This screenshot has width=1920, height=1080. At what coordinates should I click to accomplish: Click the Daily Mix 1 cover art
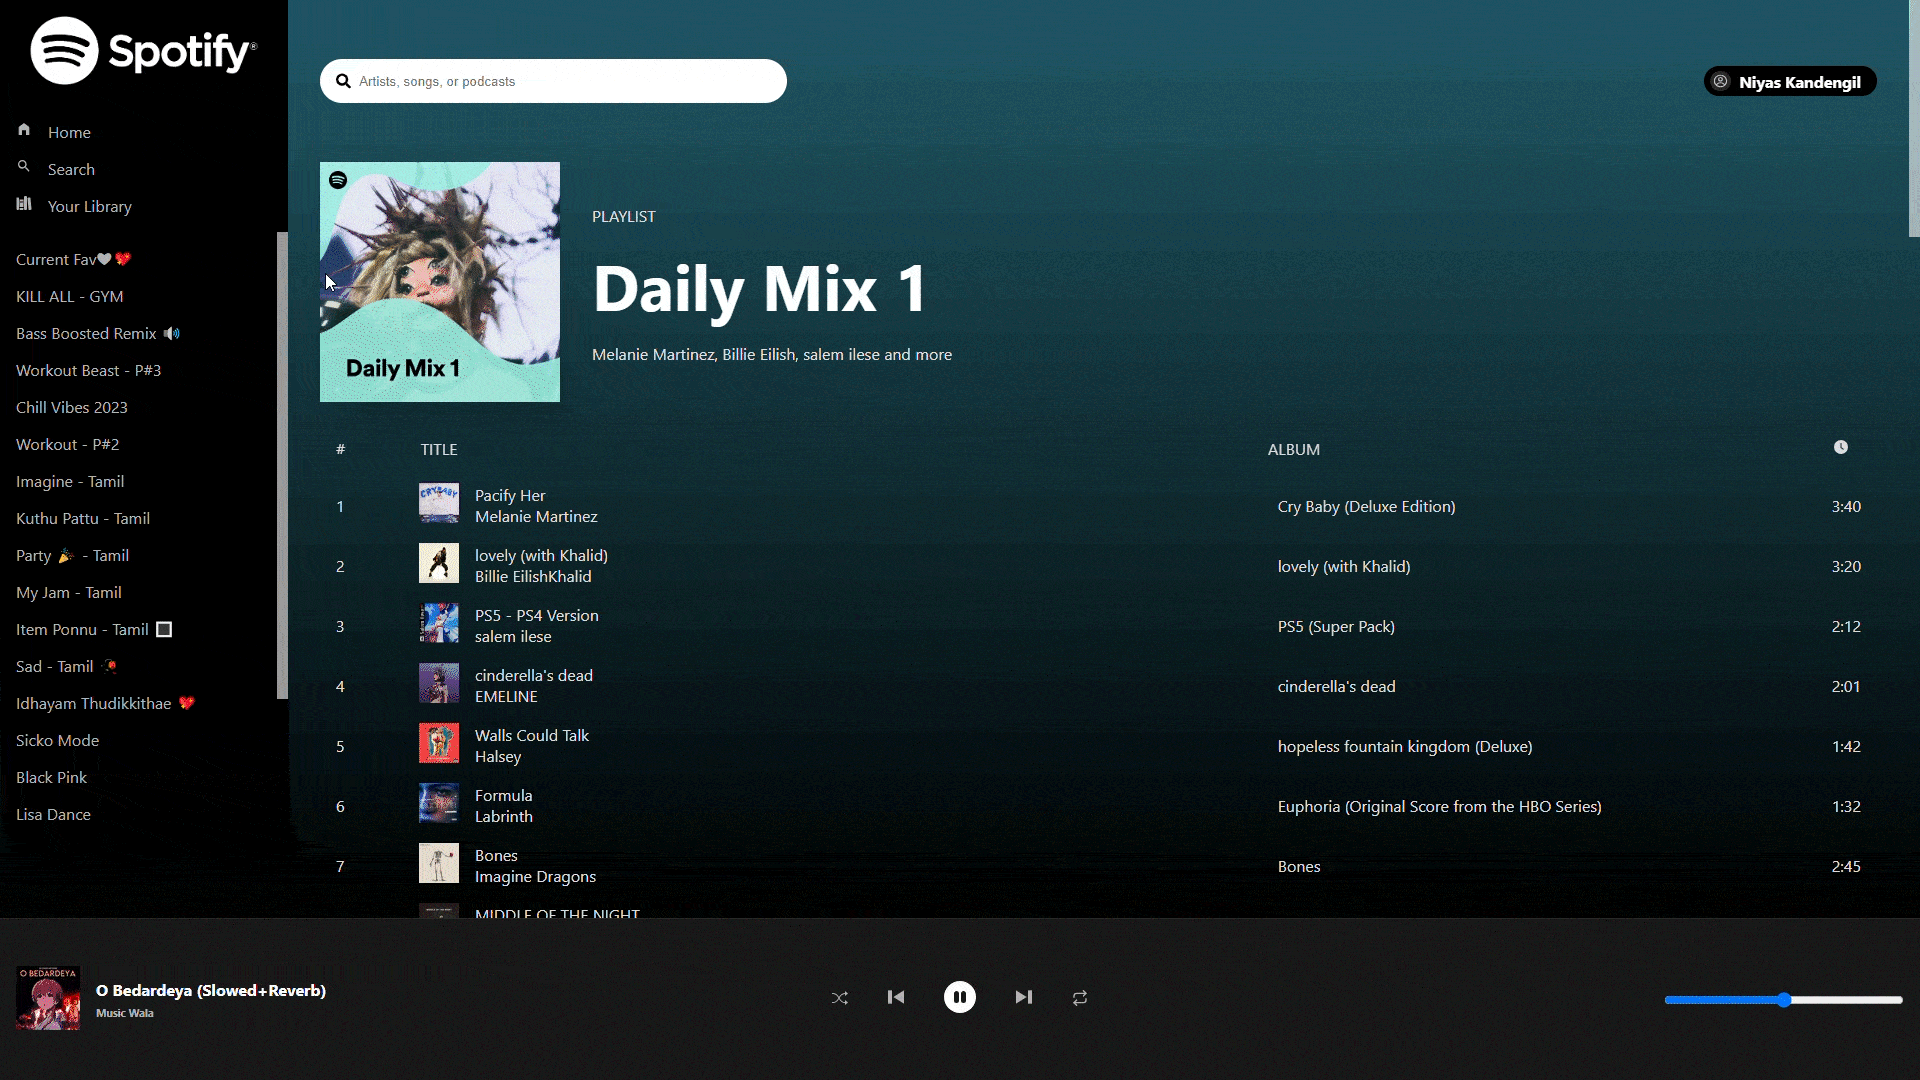click(440, 282)
